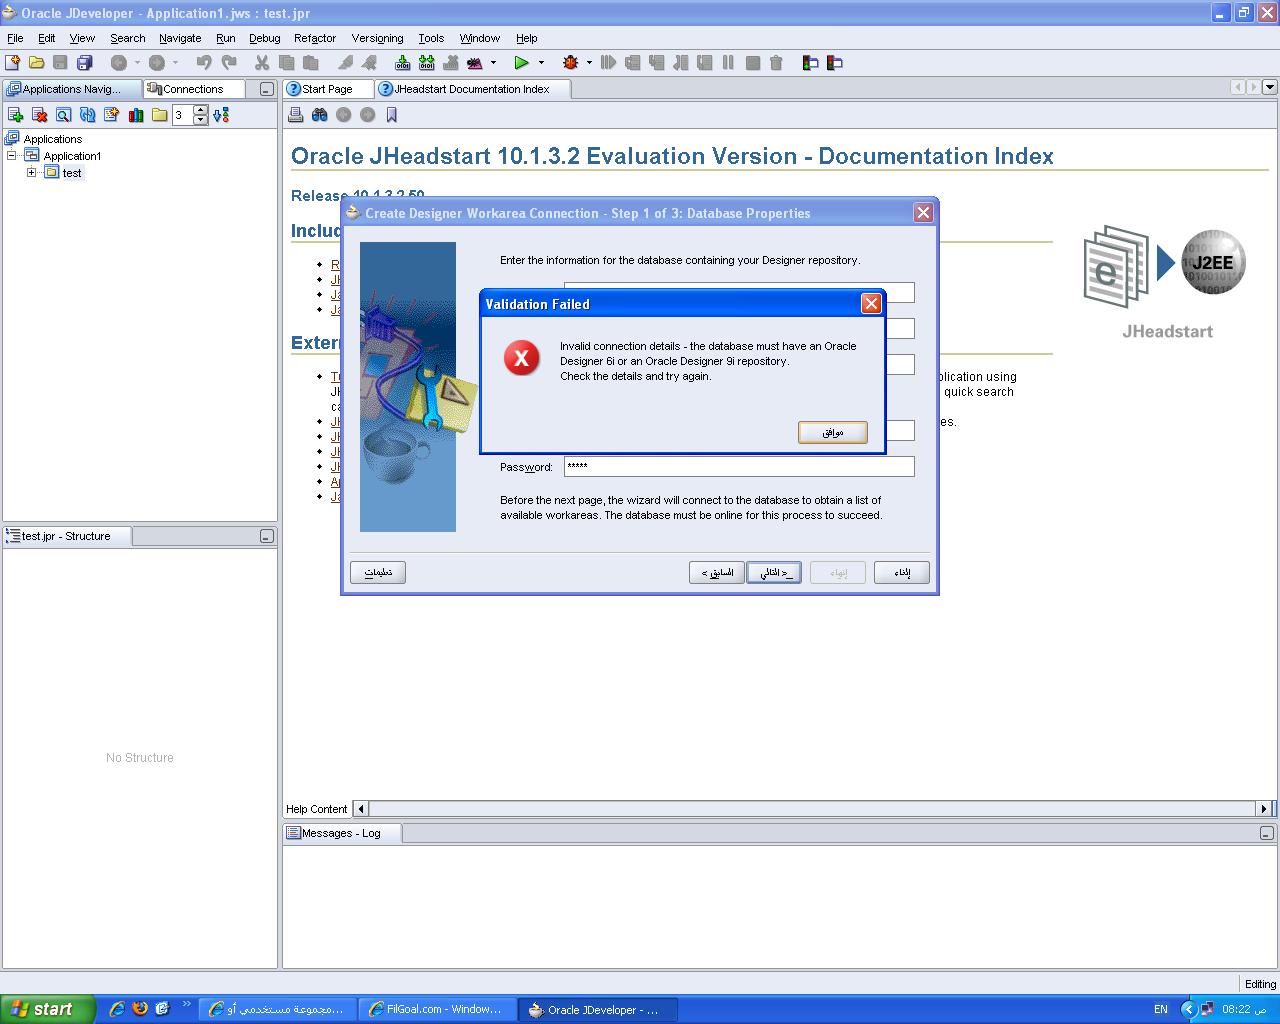Click the green Run arrow icon
The image size is (1280, 1024).
(x=521, y=63)
